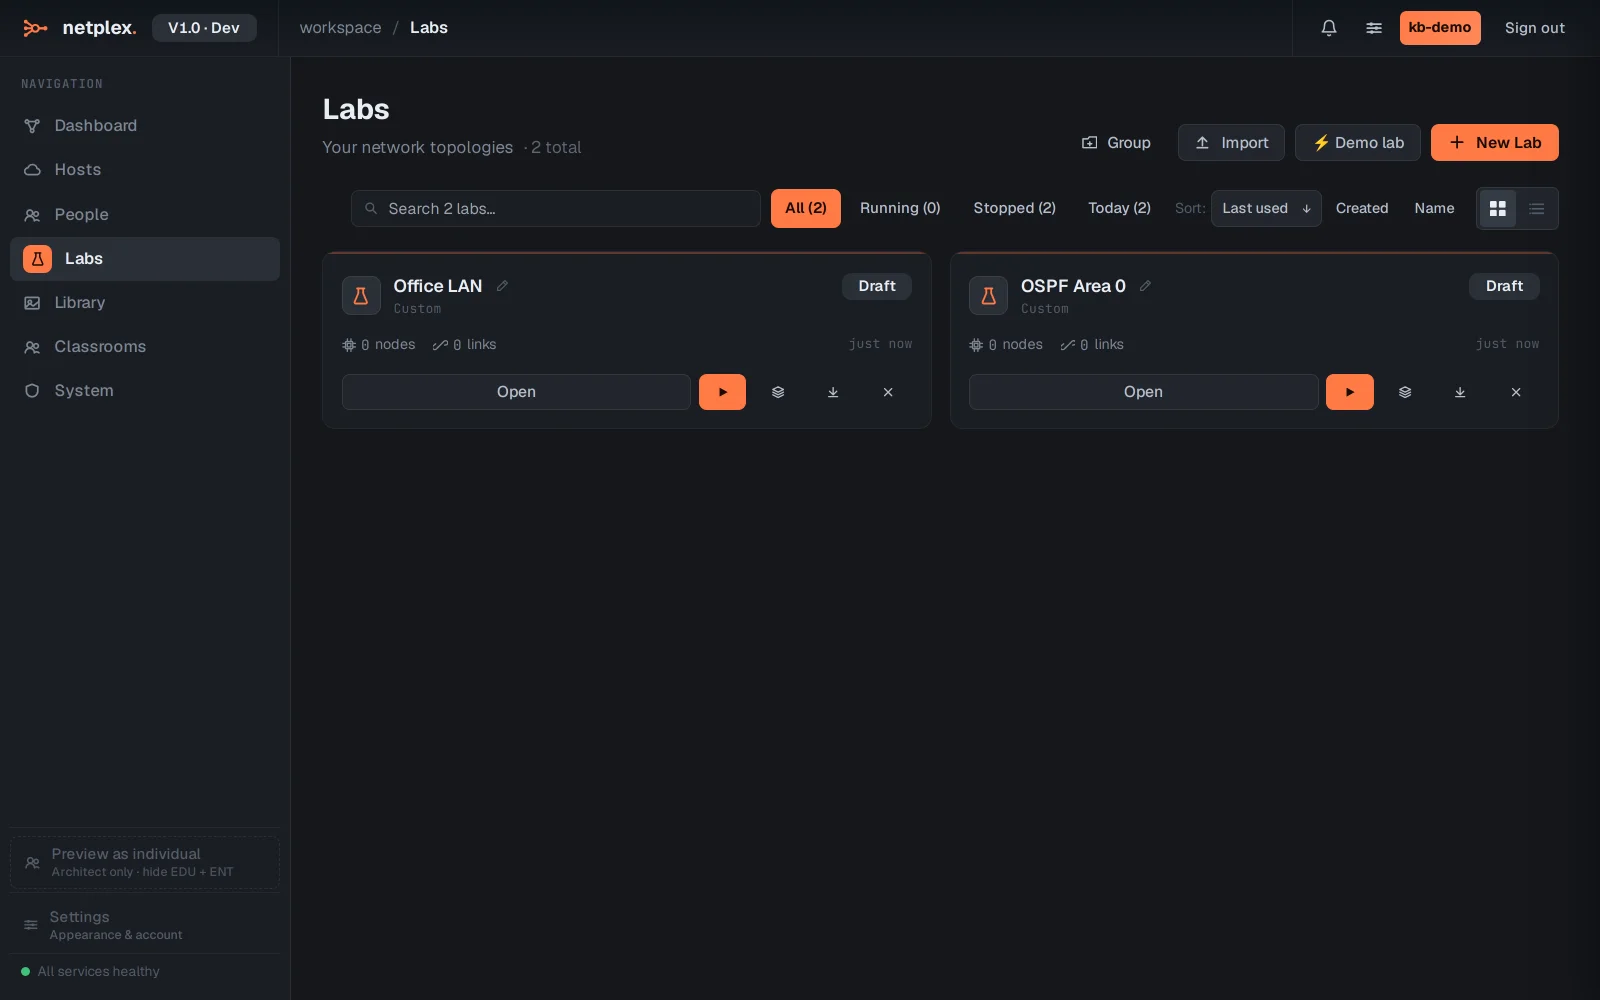Click 0 nodes on Office LAN card
This screenshot has height=1000, width=1600.
click(379, 345)
